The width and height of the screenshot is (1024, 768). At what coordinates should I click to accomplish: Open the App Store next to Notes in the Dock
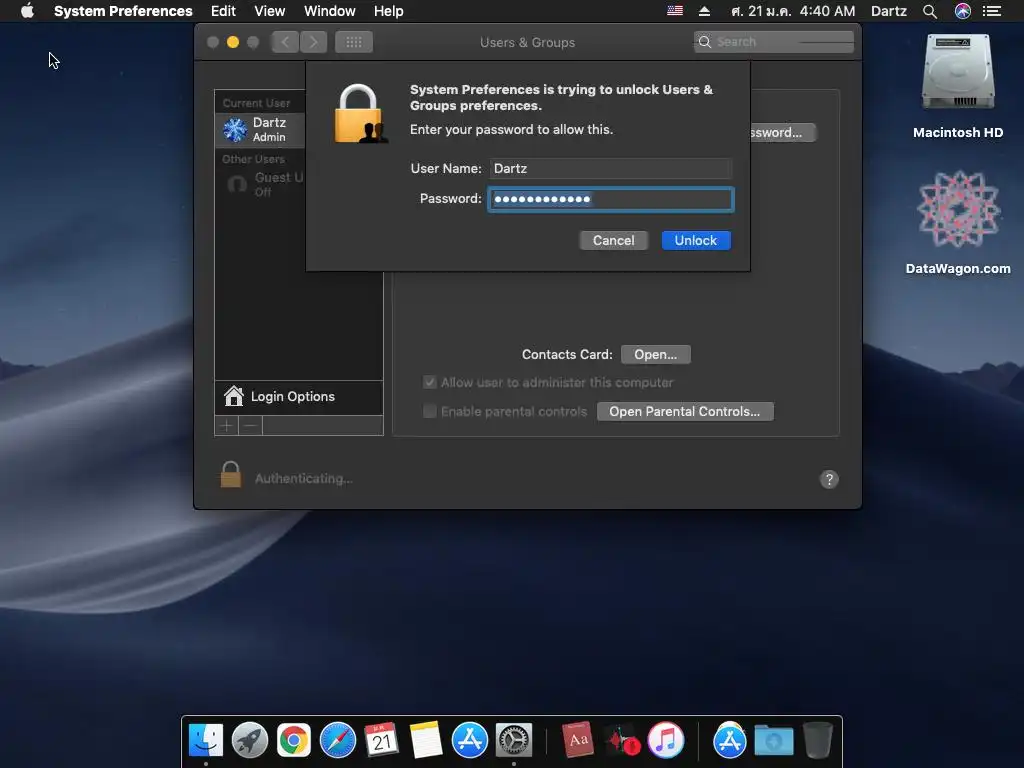pos(470,740)
